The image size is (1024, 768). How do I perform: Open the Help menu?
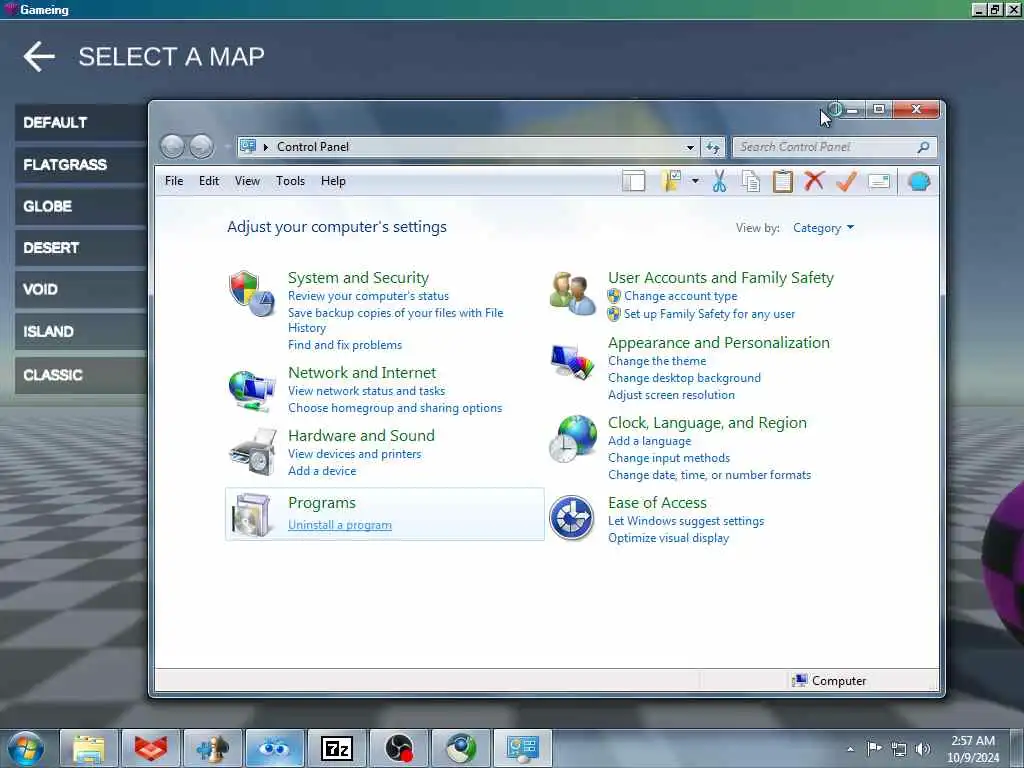click(333, 181)
